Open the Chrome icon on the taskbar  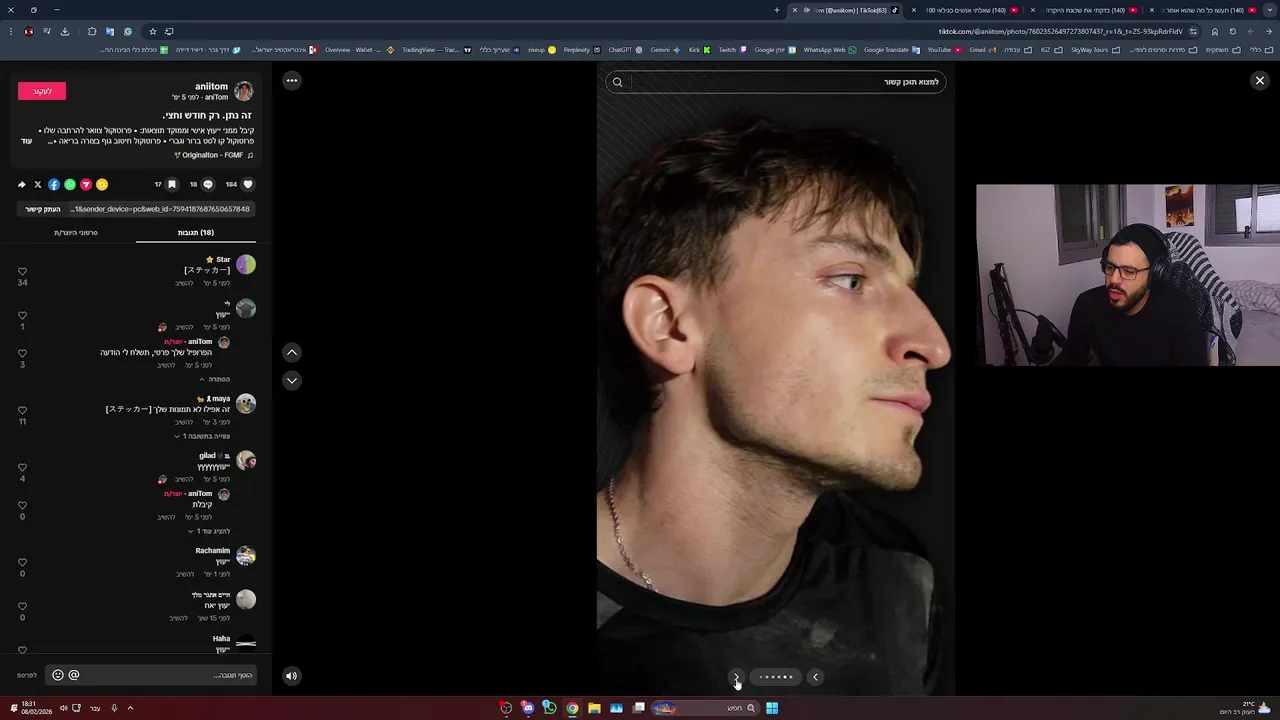(572, 708)
